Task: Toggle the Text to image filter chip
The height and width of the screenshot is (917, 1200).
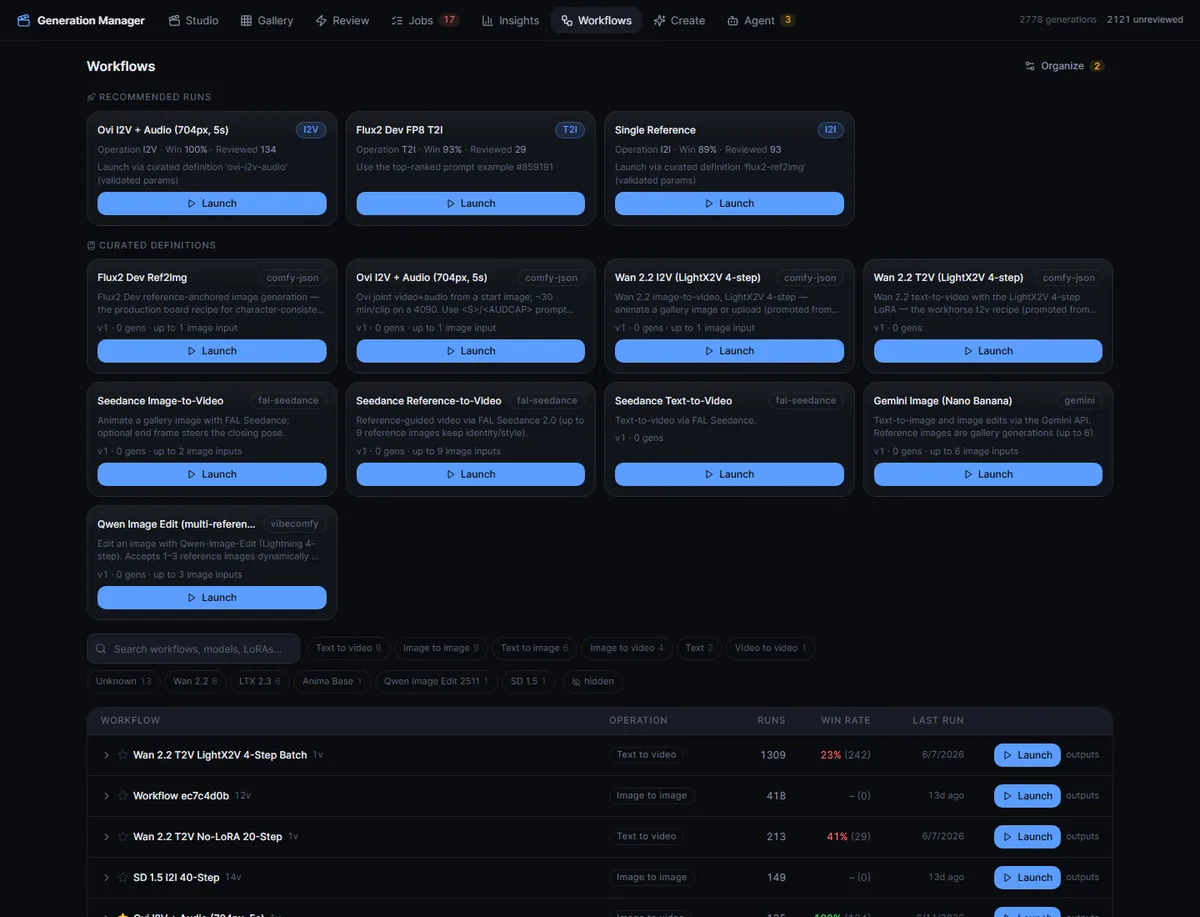Action: [534, 648]
